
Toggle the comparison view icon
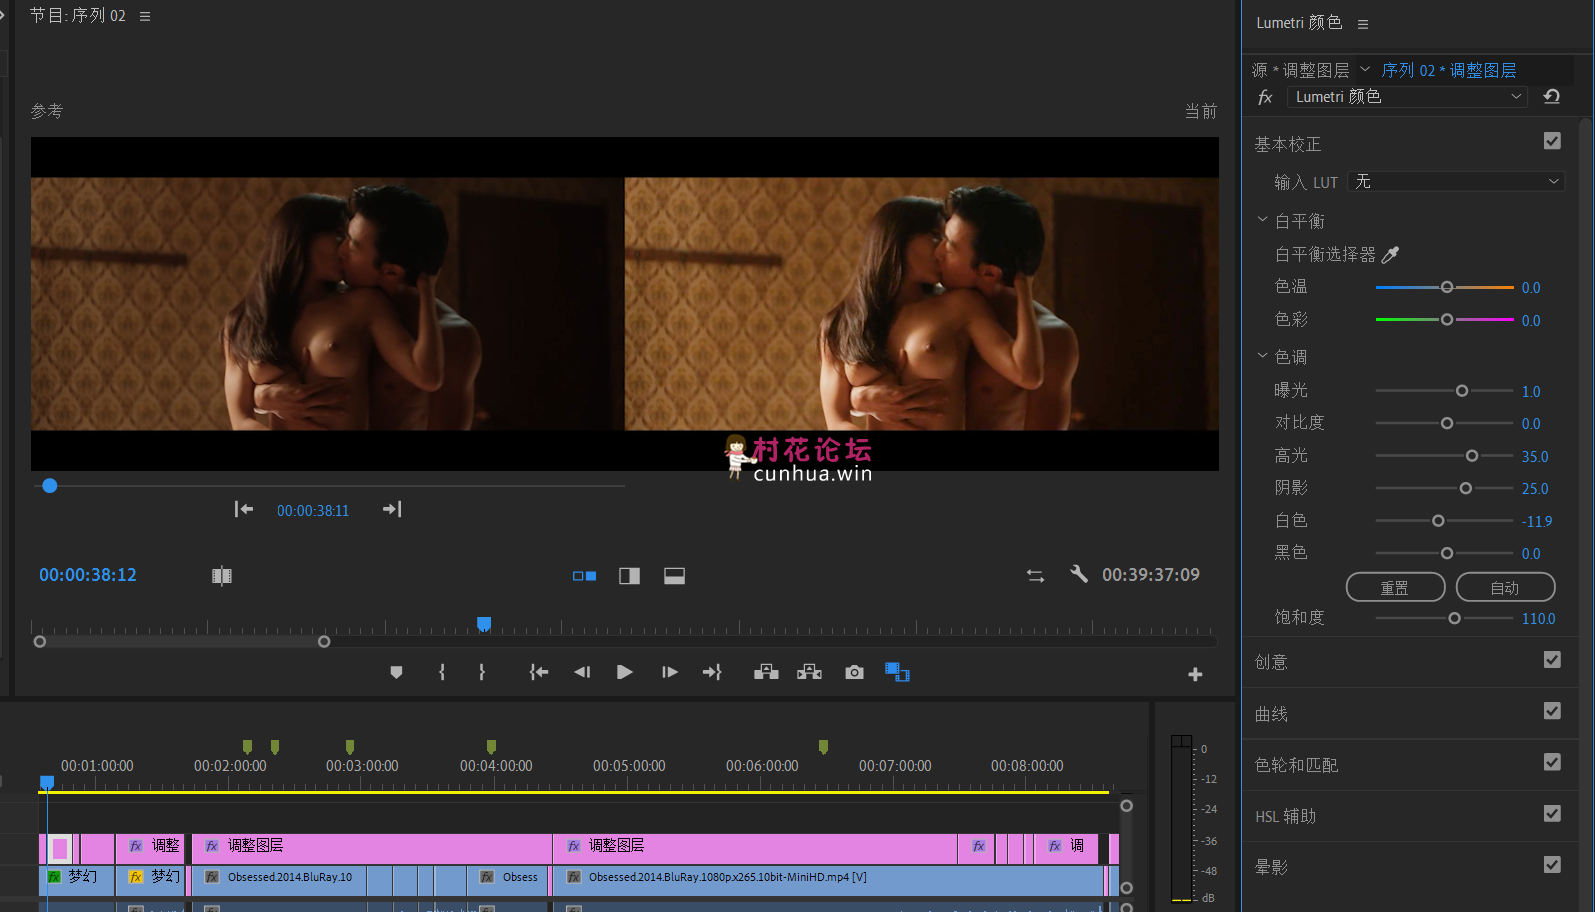coord(897,673)
